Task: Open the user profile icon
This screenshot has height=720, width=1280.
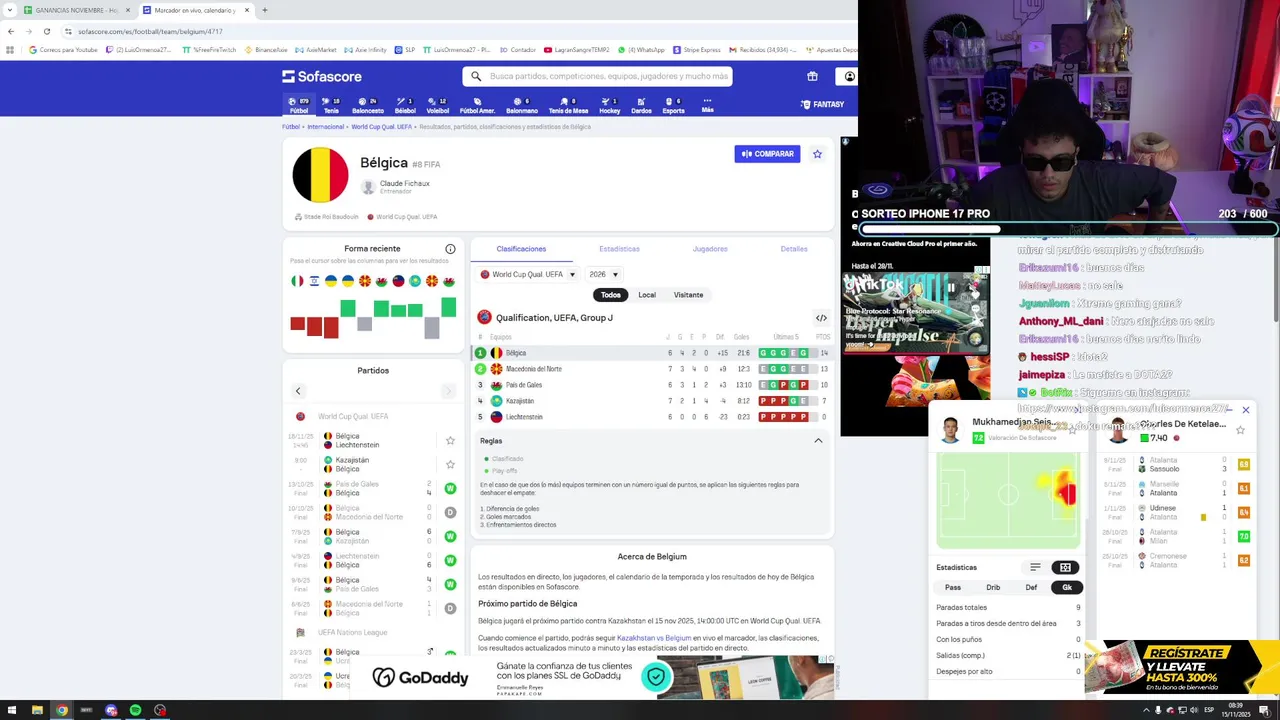Action: 849,76
